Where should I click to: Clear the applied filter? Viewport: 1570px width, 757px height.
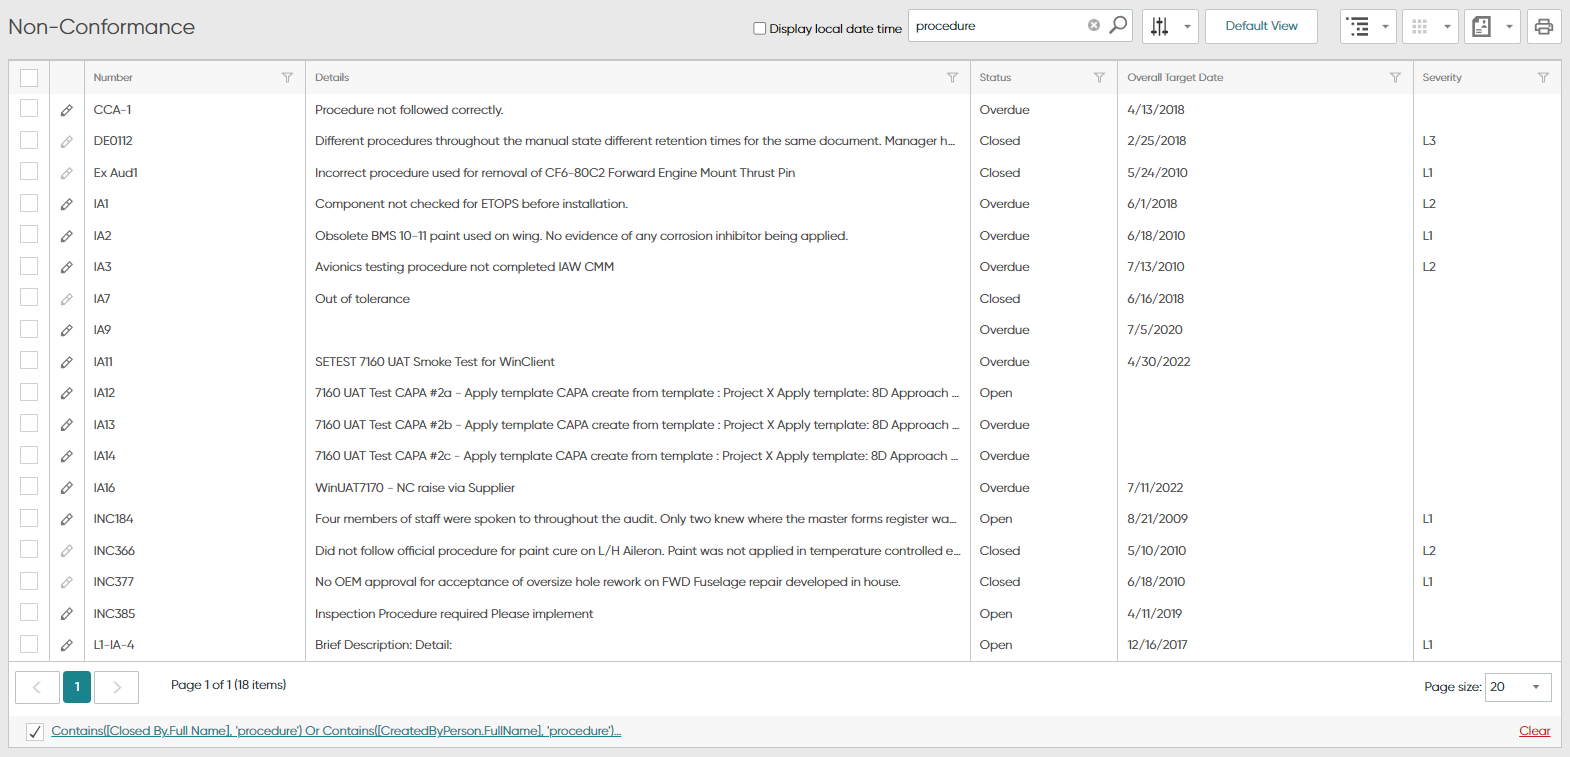[1534, 731]
